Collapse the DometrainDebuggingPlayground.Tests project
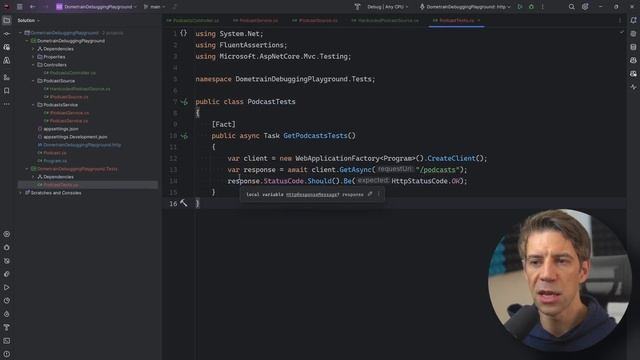 click(27, 169)
